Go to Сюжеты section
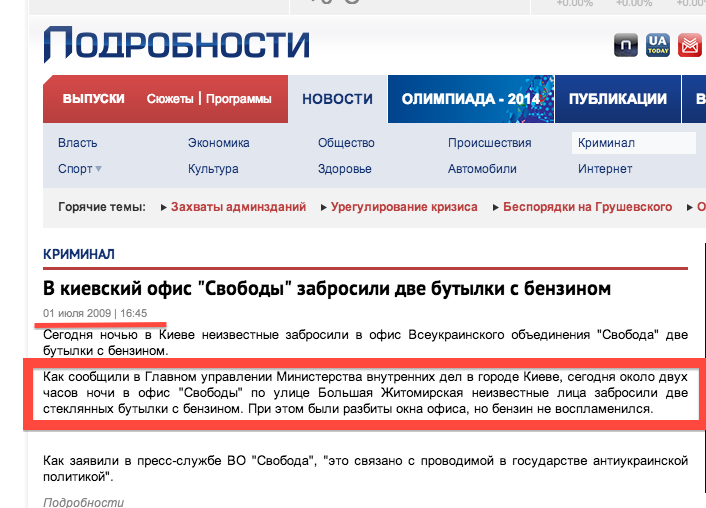Viewport: 706px width, 508px height. pyautogui.click(x=170, y=99)
